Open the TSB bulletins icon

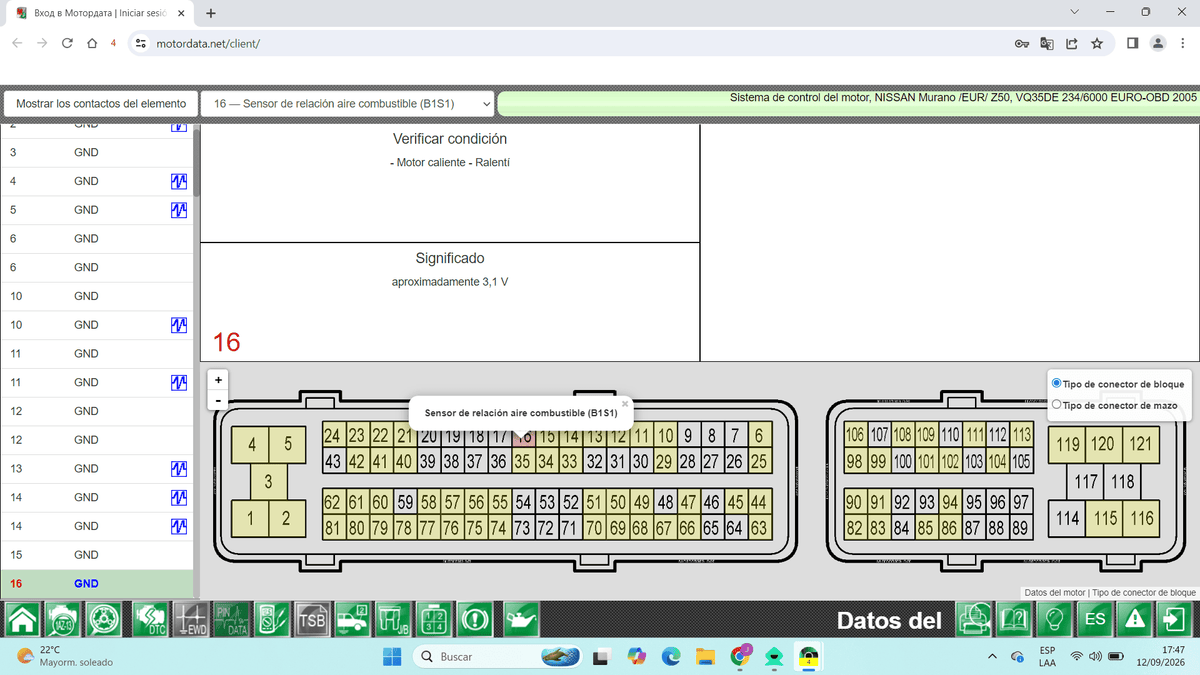[311, 620]
